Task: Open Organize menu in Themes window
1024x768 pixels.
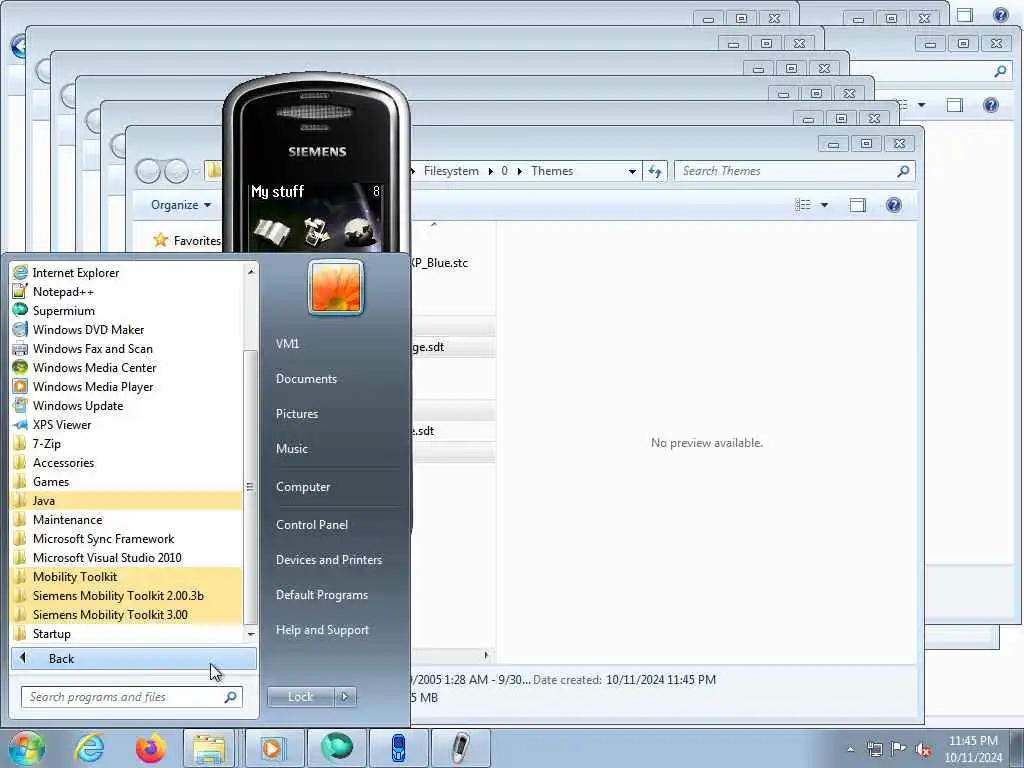Action: (x=181, y=205)
